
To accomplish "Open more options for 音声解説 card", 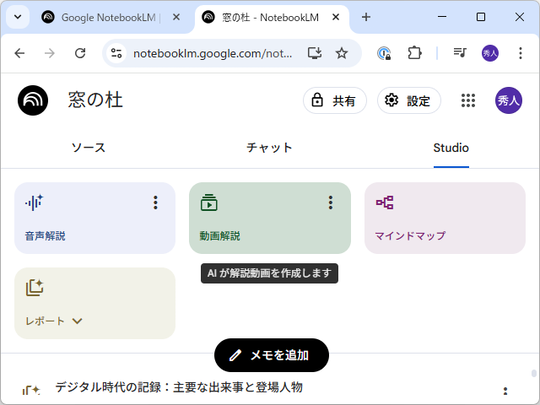I will click(156, 203).
